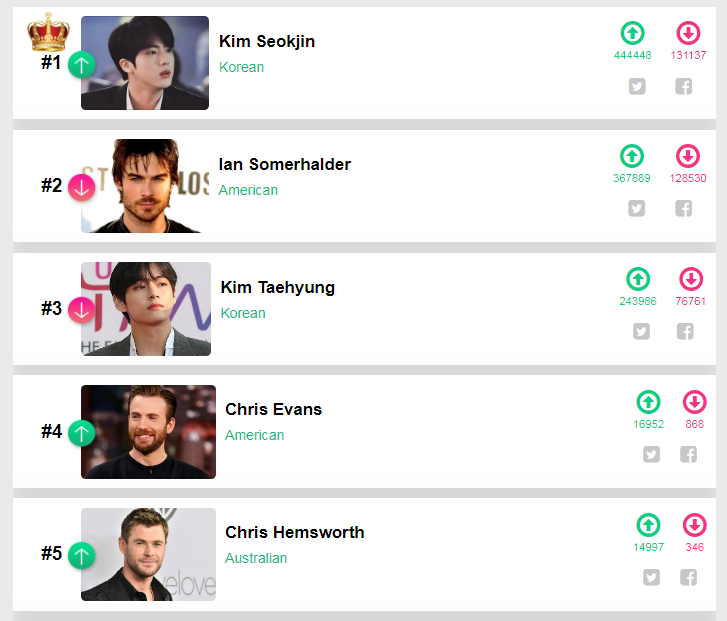Downvote Chris Evans with pink arrow
This screenshot has height=621, width=727.
(694, 402)
